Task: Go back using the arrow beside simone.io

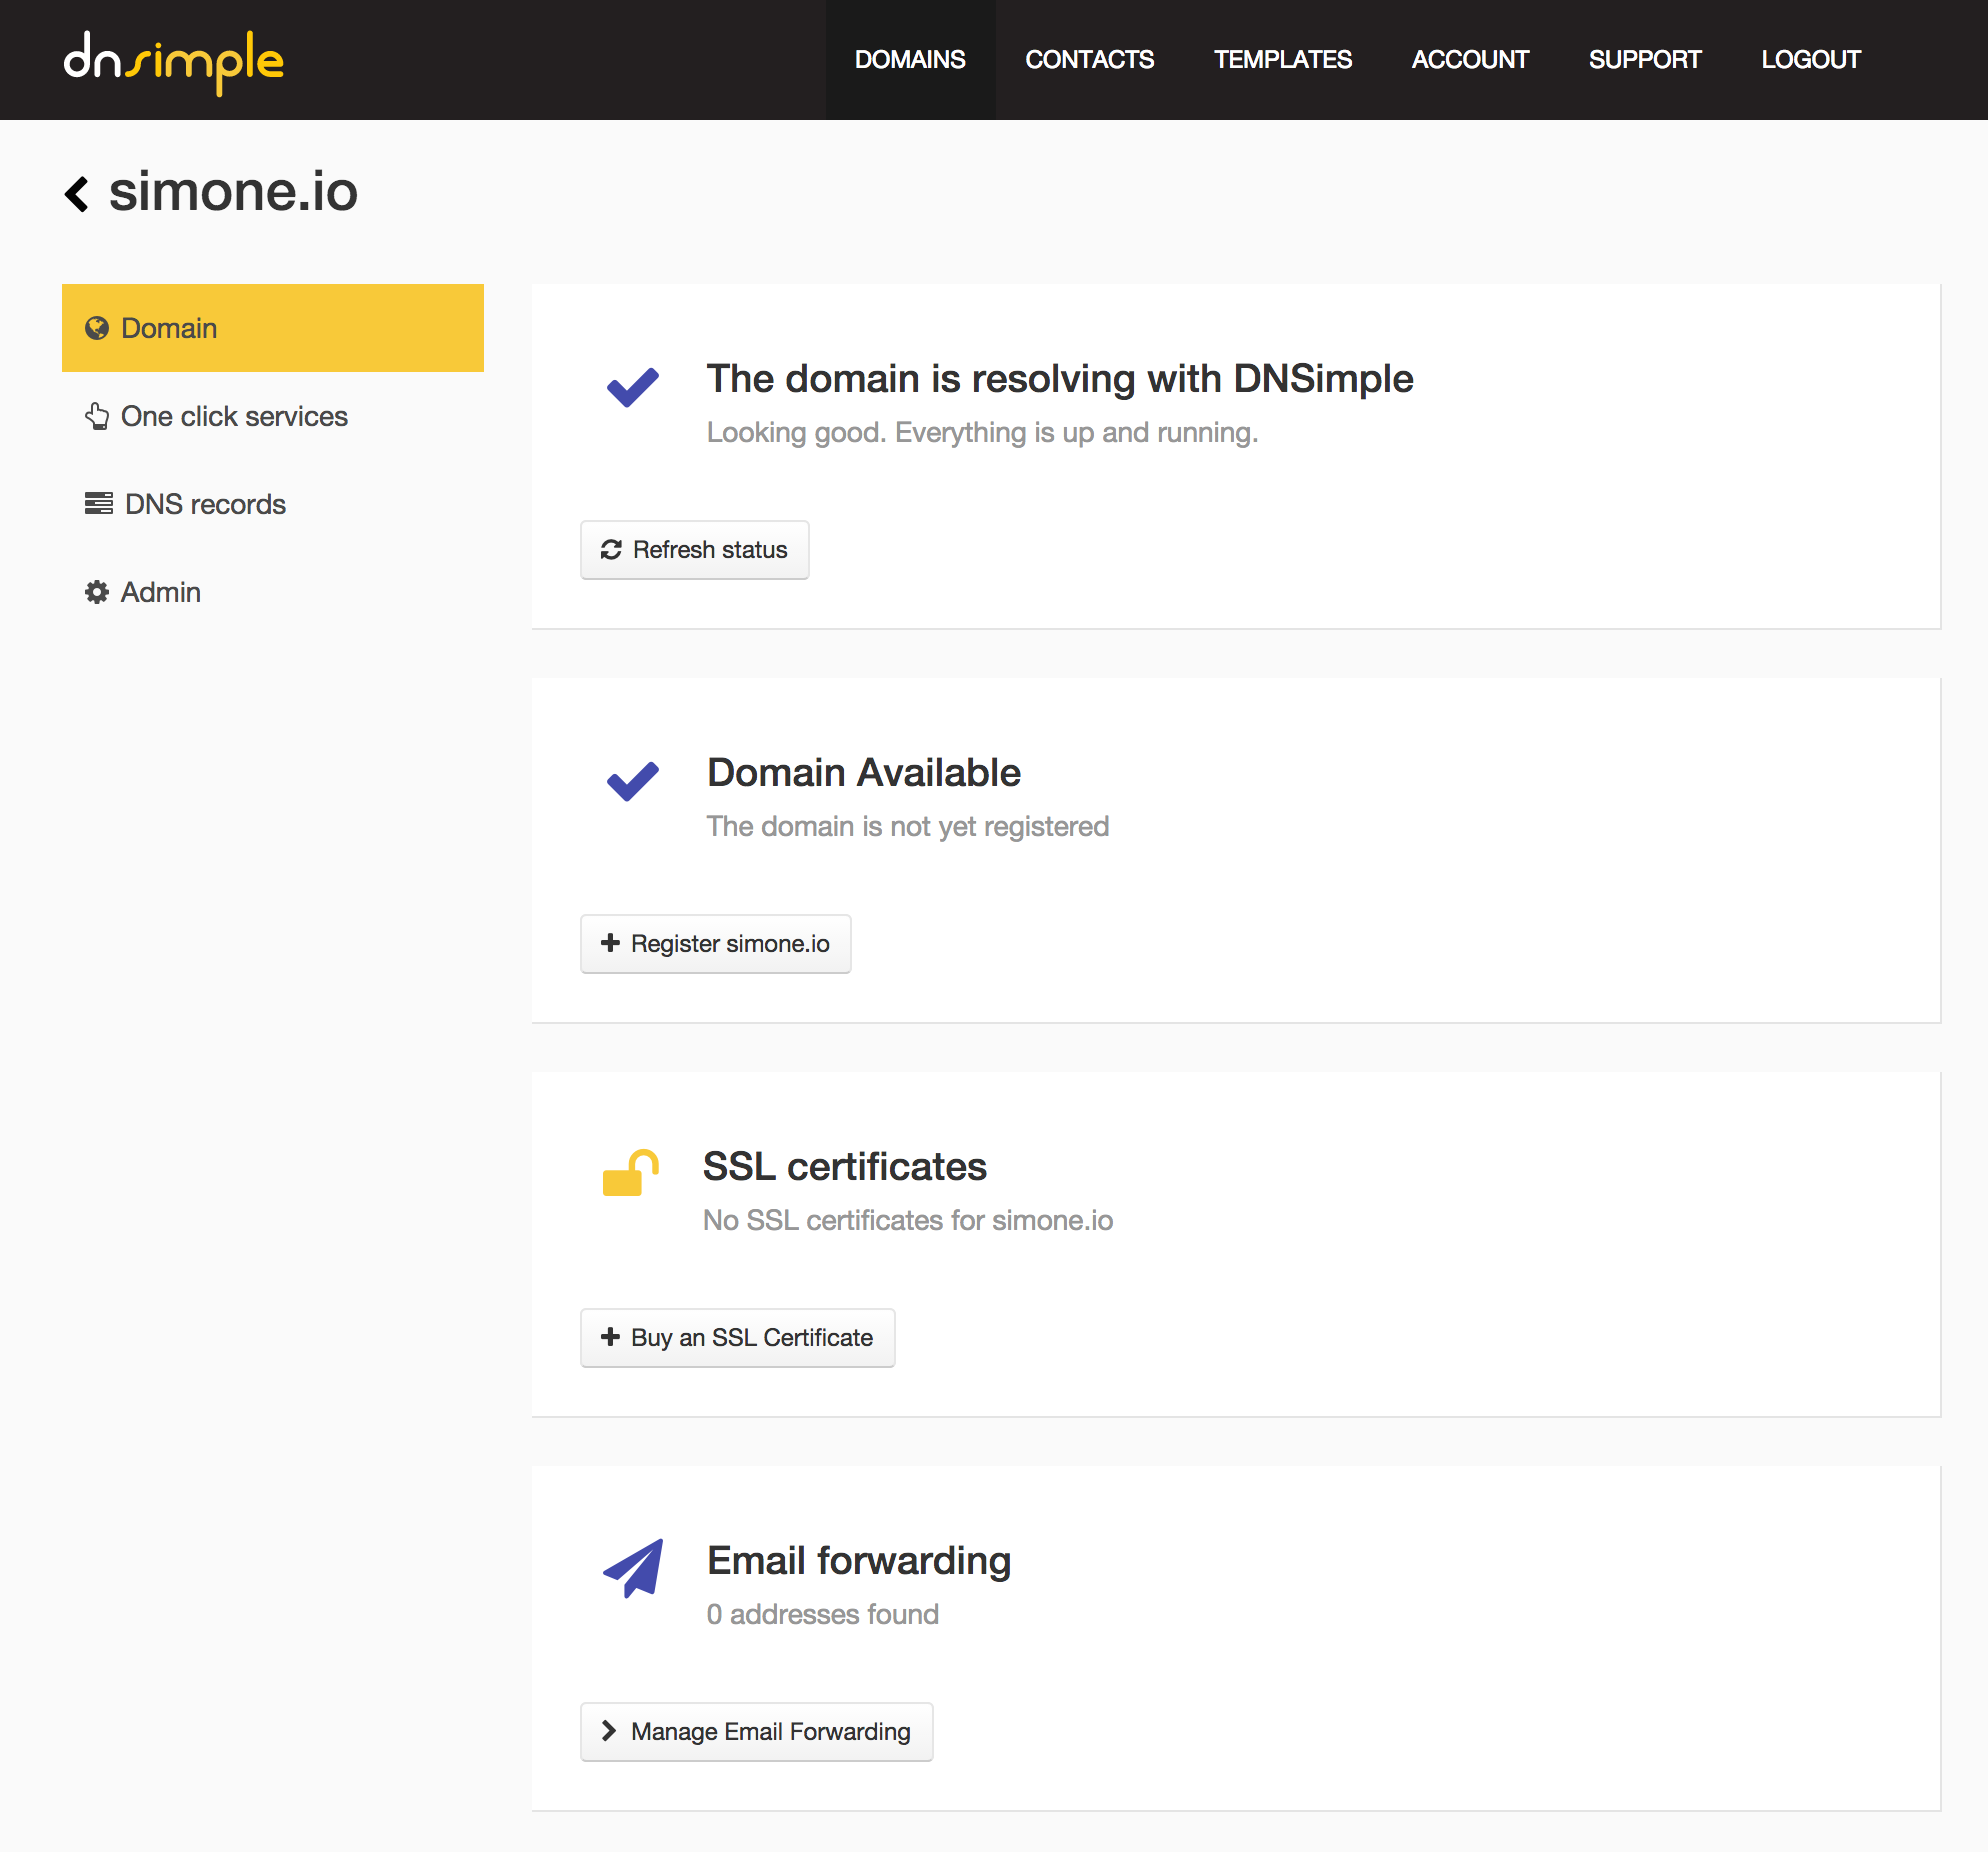Action: pyautogui.click(x=77, y=193)
